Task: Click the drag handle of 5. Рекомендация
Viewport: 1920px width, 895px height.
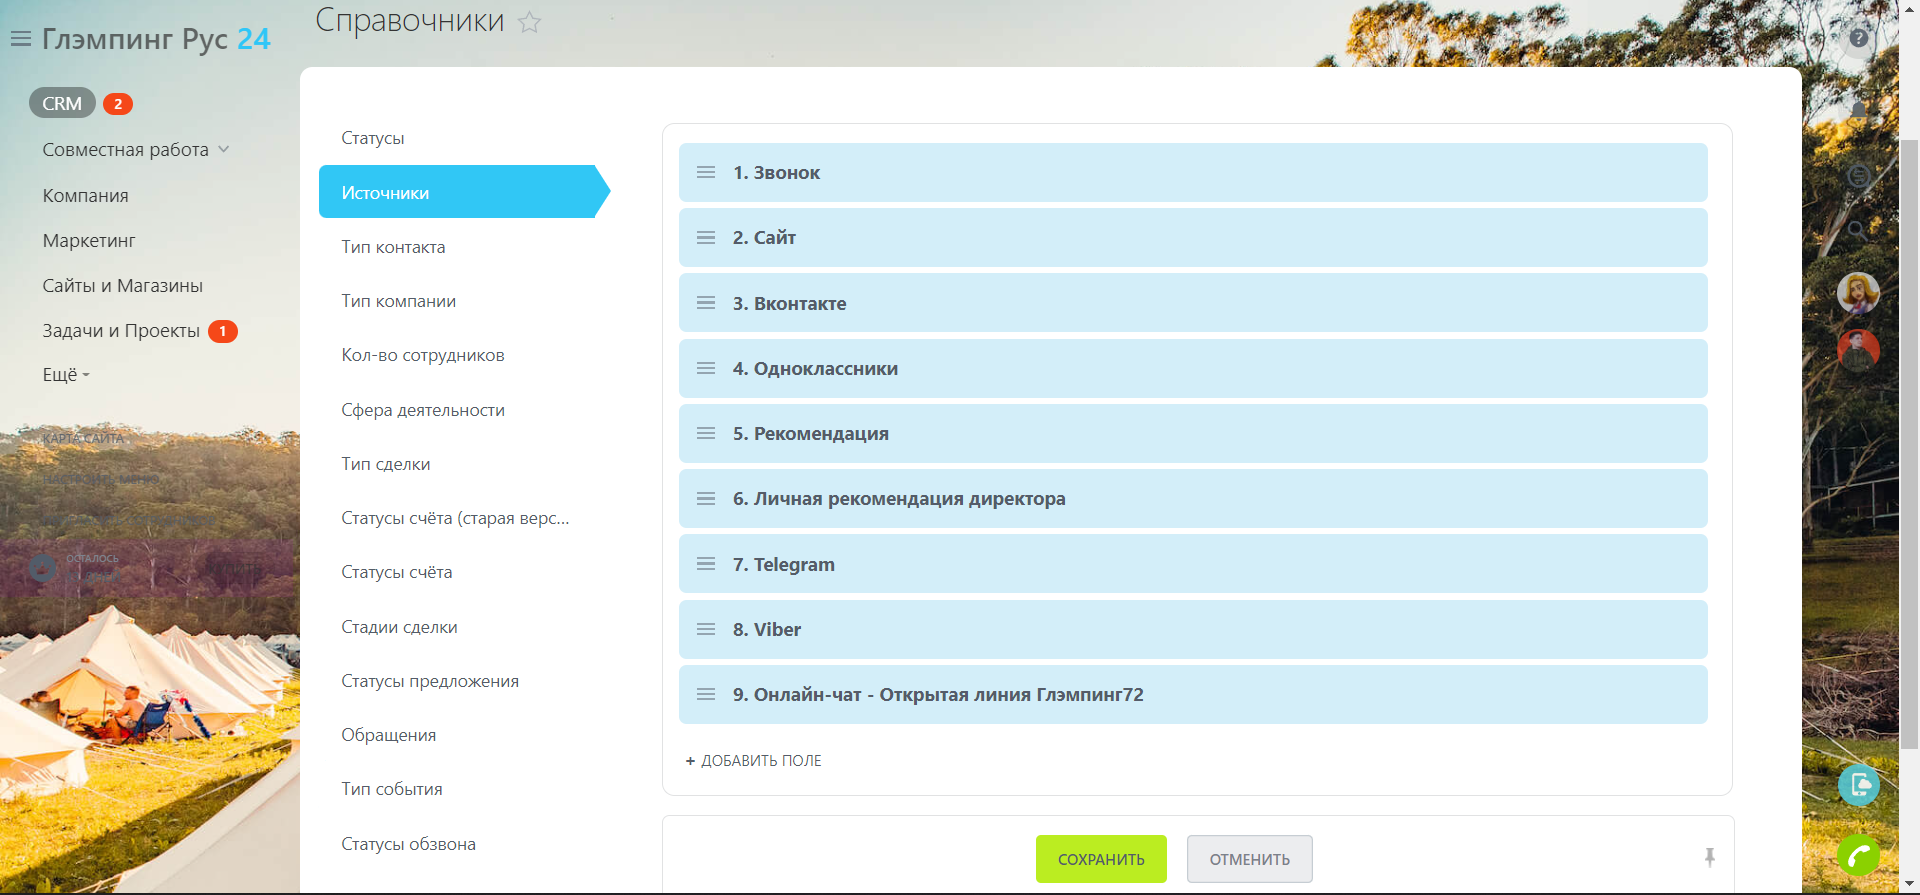Action: coord(706,433)
